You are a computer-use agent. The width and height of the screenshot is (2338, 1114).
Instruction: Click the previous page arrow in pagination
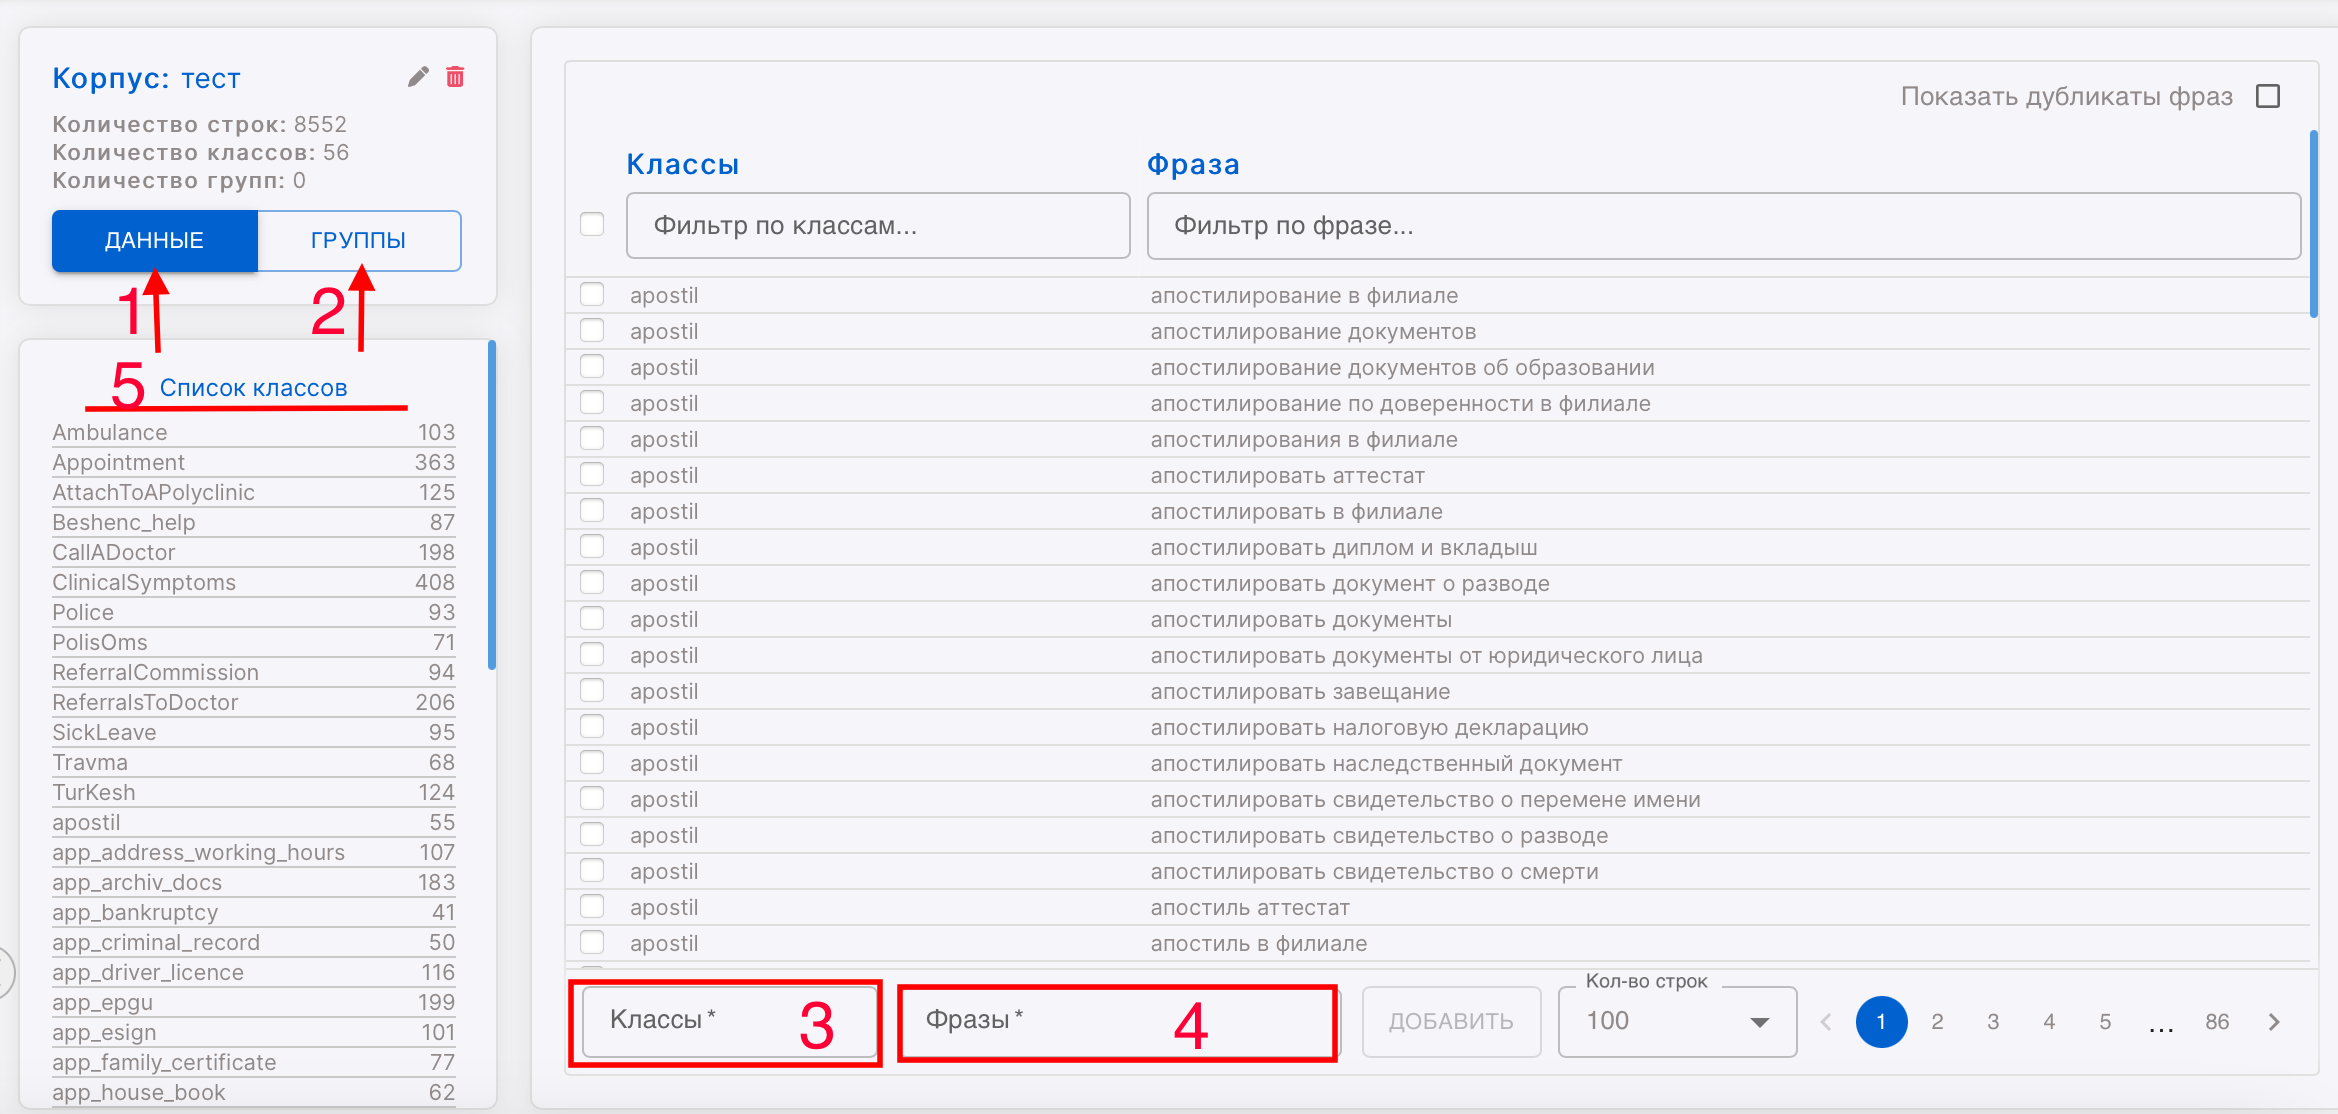[x=1826, y=1021]
